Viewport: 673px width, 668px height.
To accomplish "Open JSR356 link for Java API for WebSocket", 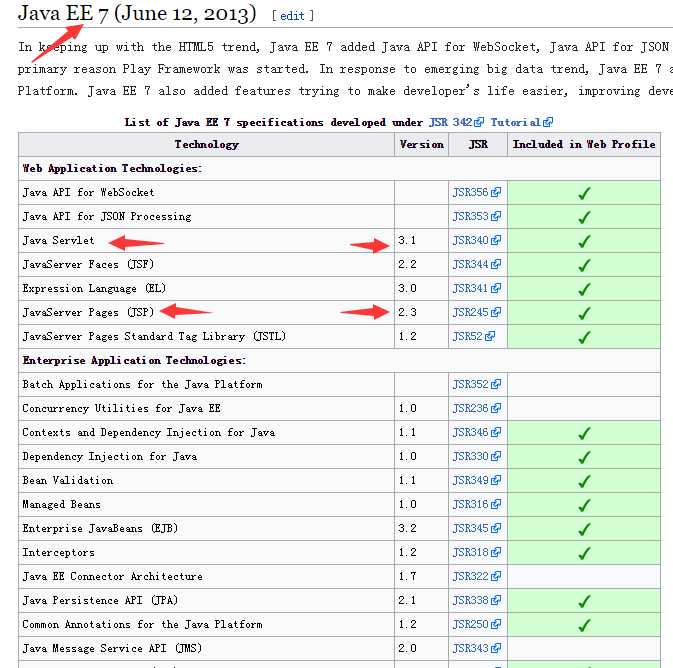I will [x=470, y=192].
